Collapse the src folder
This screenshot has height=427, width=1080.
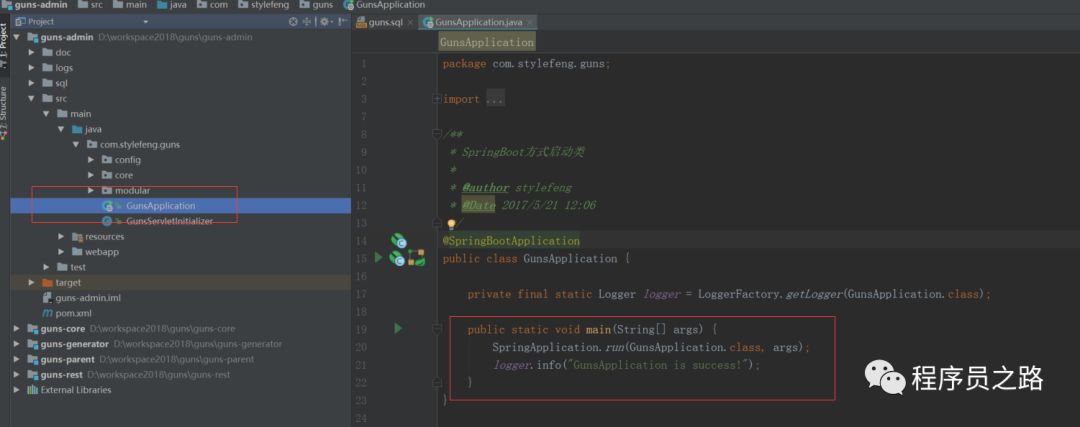(32, 98)
